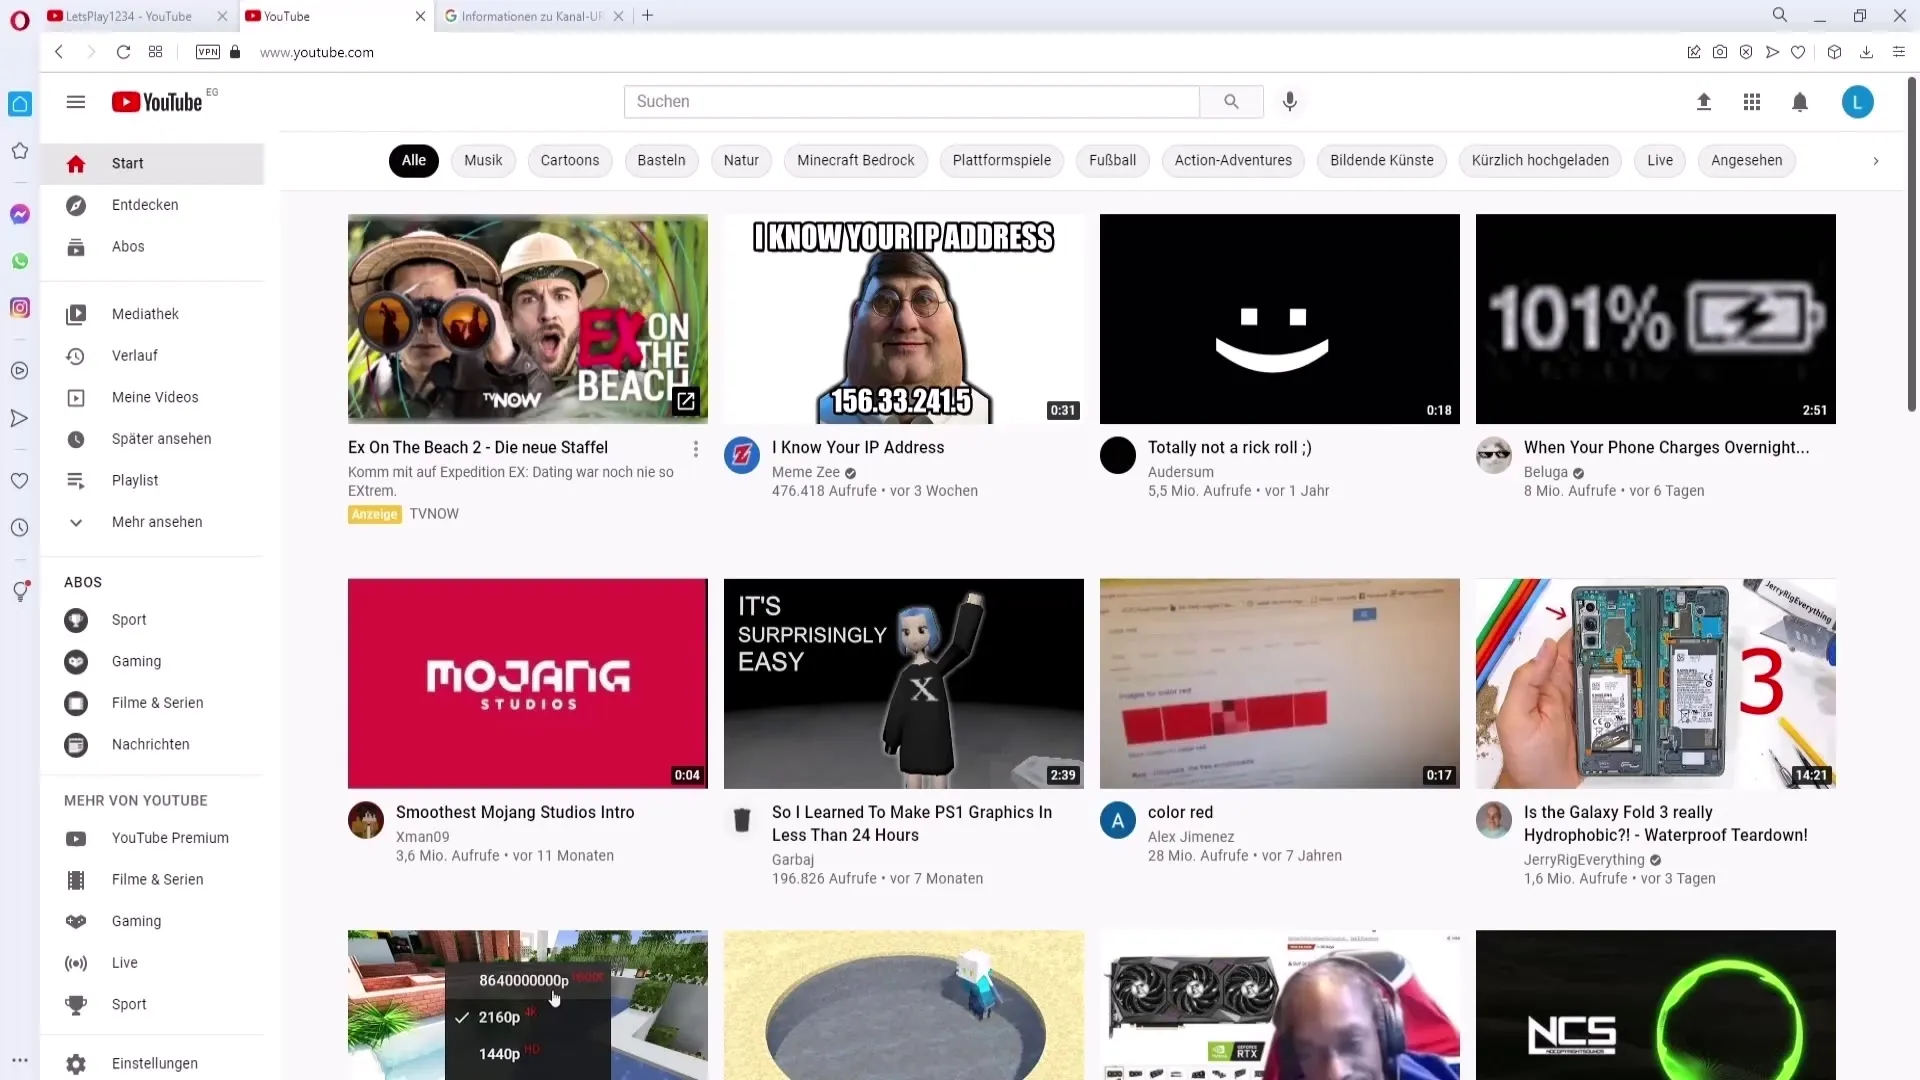Viewport: 1920px width, 1080px height.
Task: Switch to LetsPlay1234 browser tab
Action: [x=128, y=16]
